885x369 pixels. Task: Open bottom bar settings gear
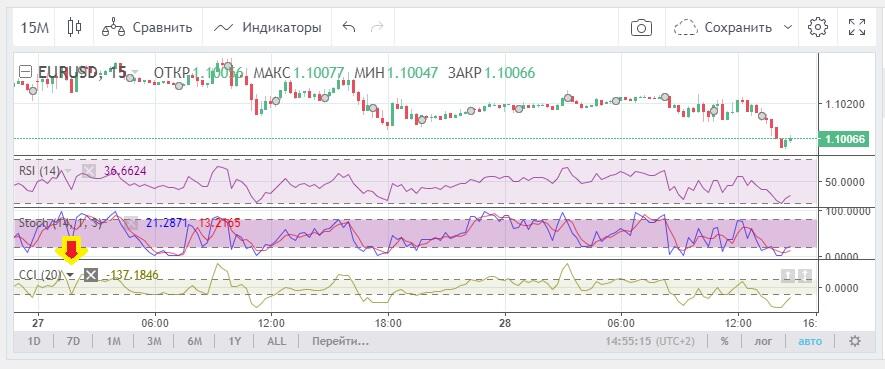click(855, 341)
